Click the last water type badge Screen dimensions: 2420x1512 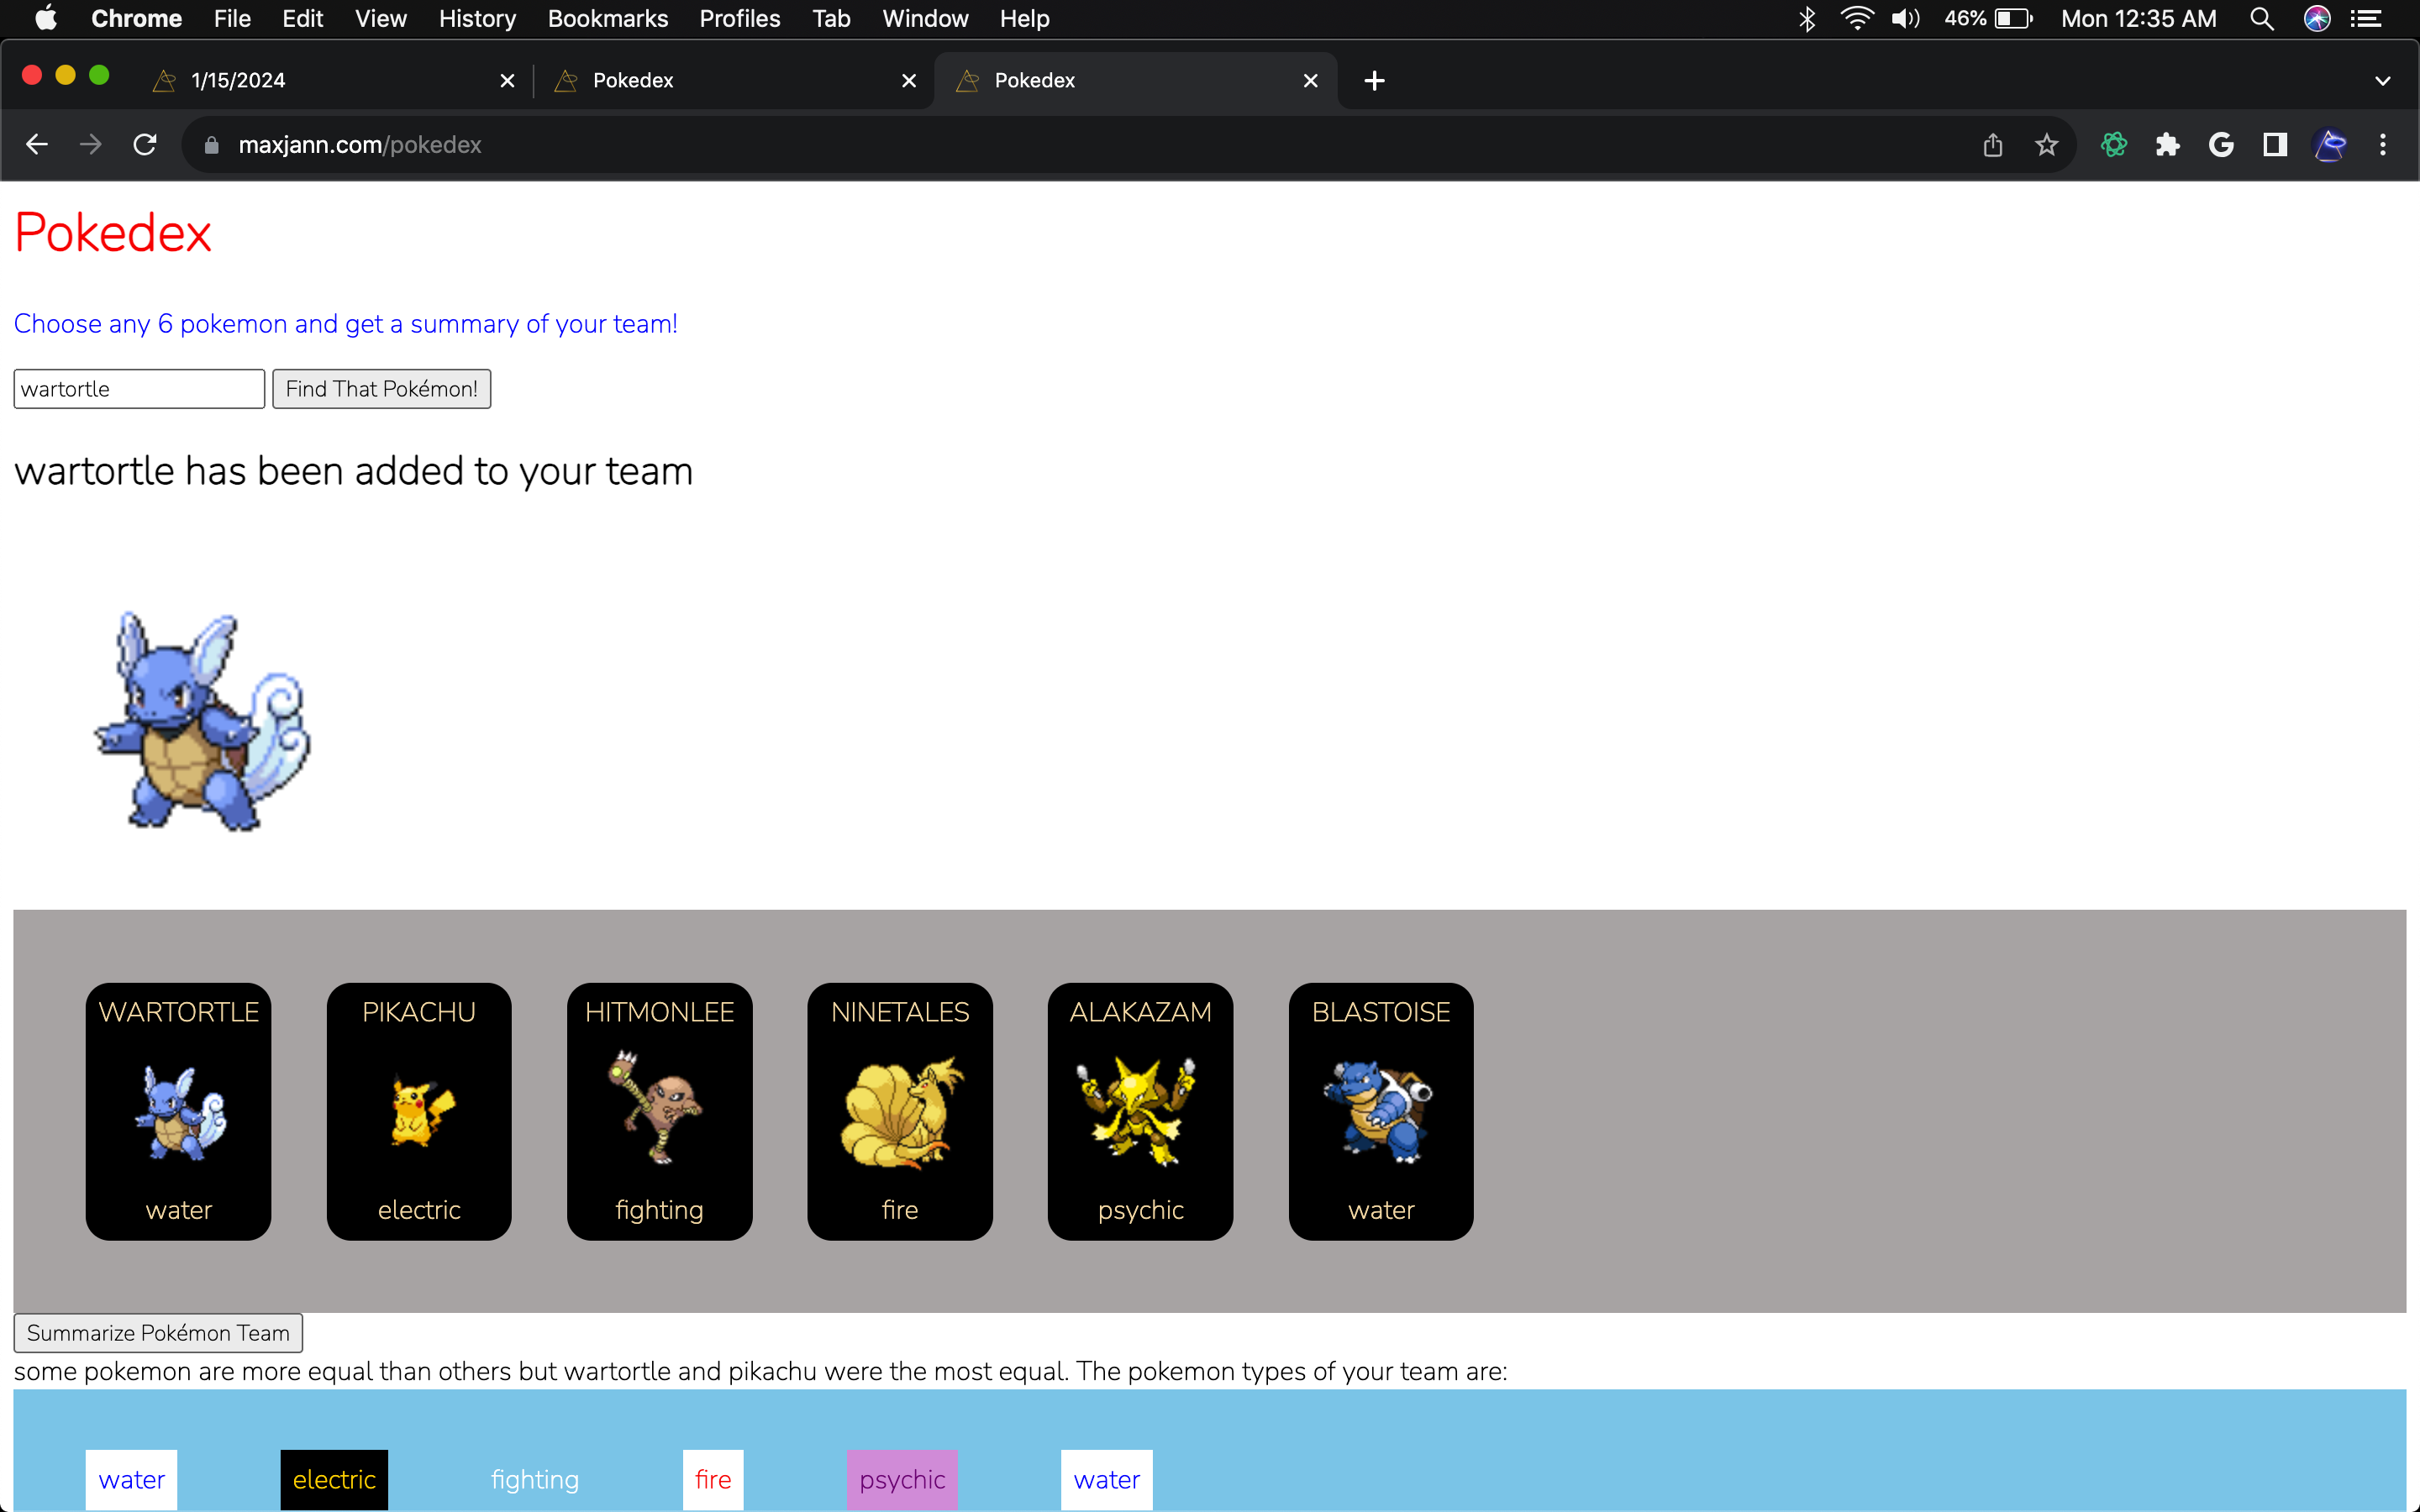point(1106,1480)
